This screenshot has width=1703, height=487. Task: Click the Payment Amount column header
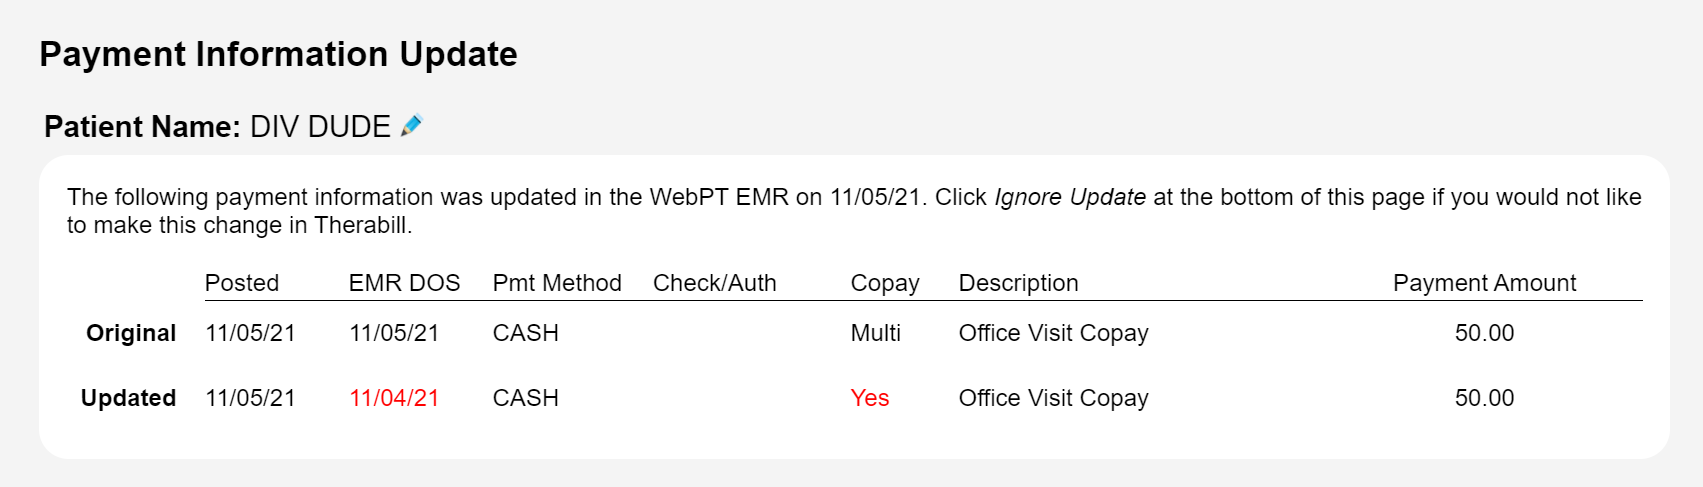tap(1484, 283)
